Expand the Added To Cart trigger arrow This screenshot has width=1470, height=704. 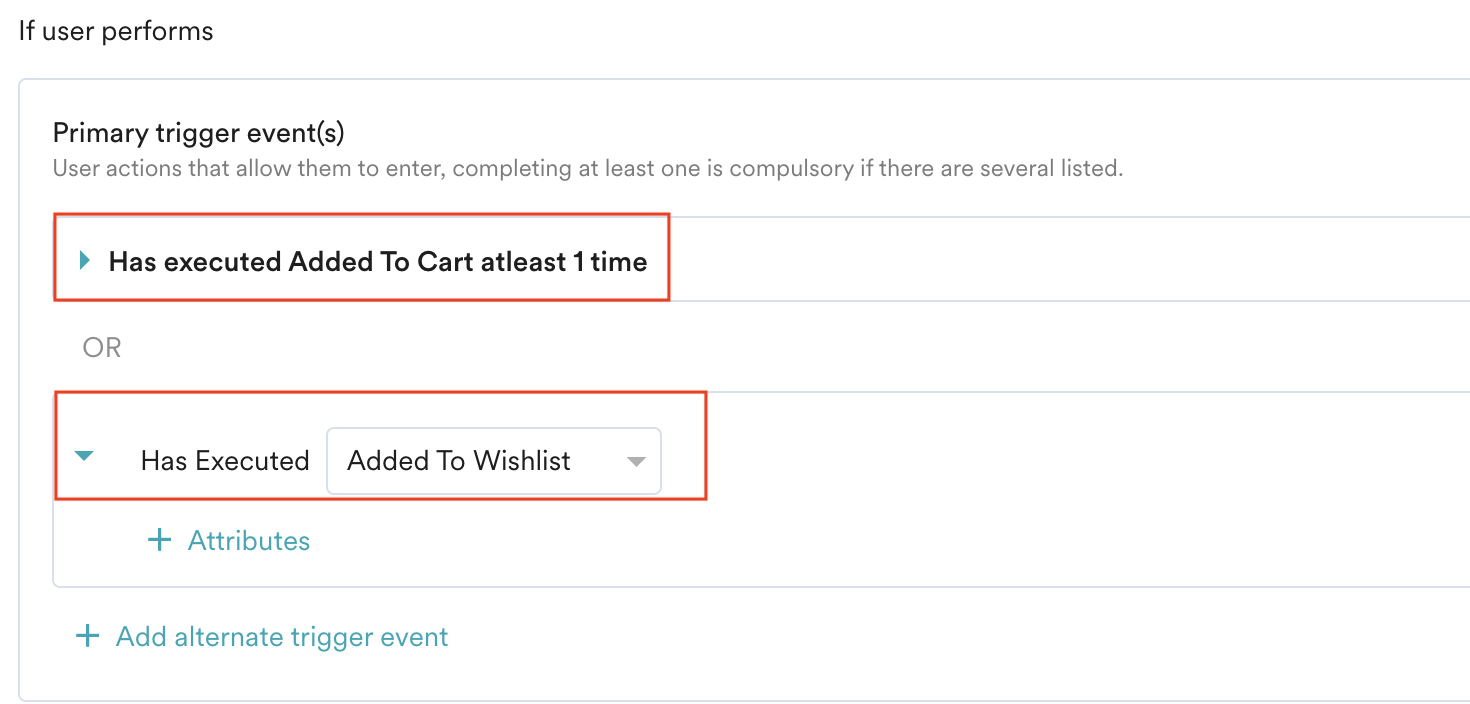coord(85,261)
